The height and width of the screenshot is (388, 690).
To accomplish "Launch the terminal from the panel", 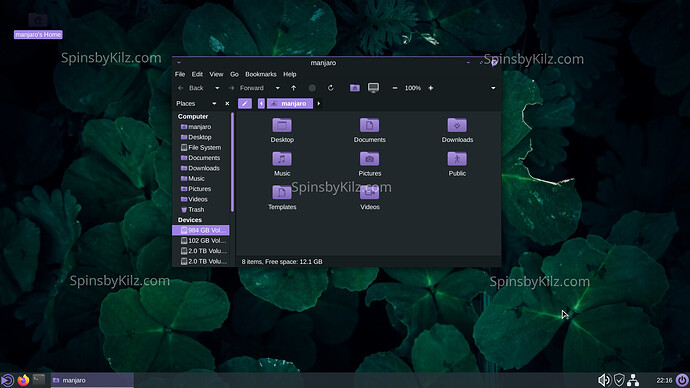I will click(39, 379).
